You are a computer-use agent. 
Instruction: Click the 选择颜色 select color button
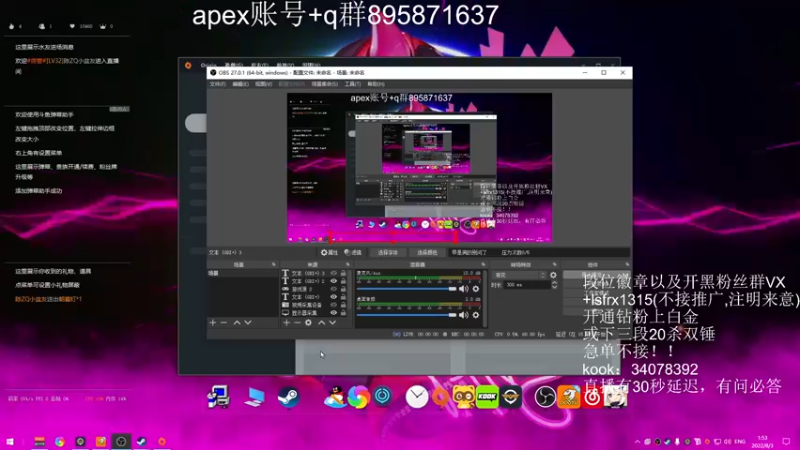pyautogui.click(x=427, y=253)
